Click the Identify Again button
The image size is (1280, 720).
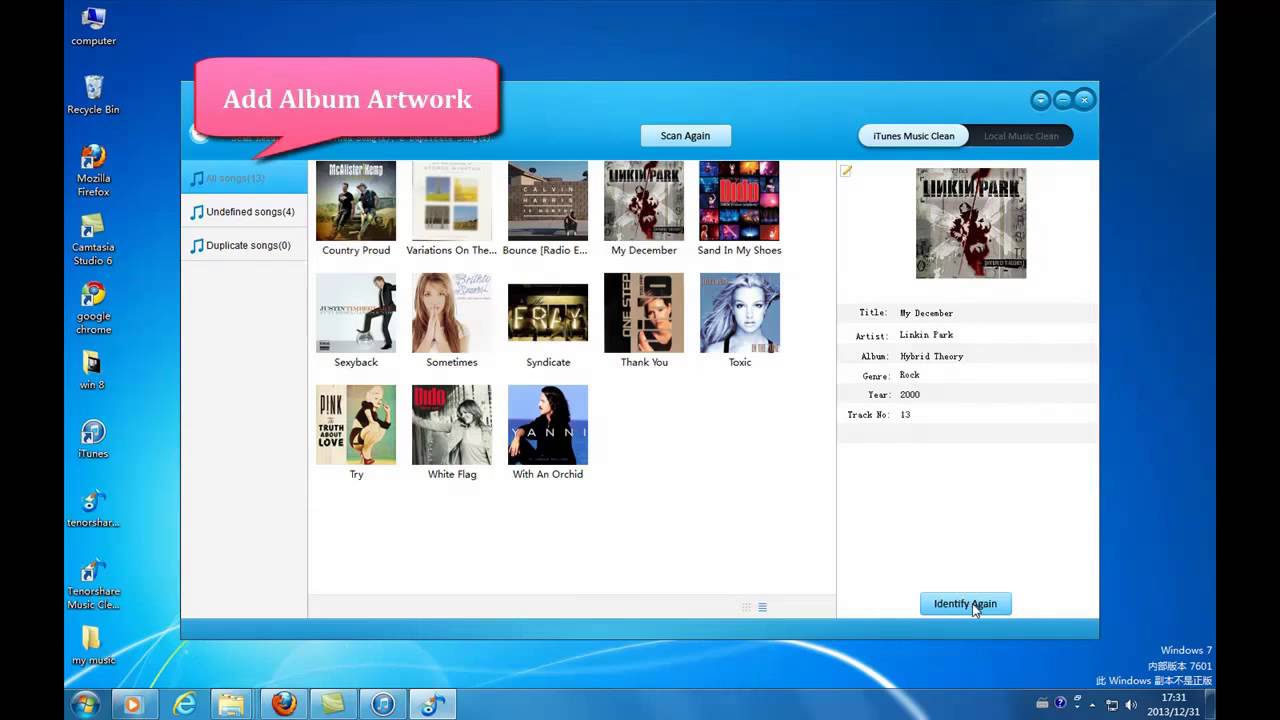coord(965,604)
